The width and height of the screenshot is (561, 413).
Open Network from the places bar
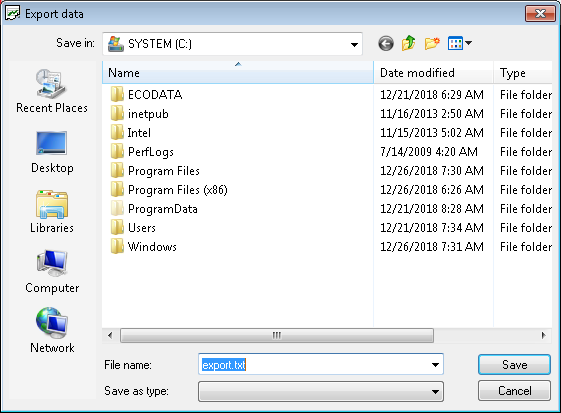point(52,331)
